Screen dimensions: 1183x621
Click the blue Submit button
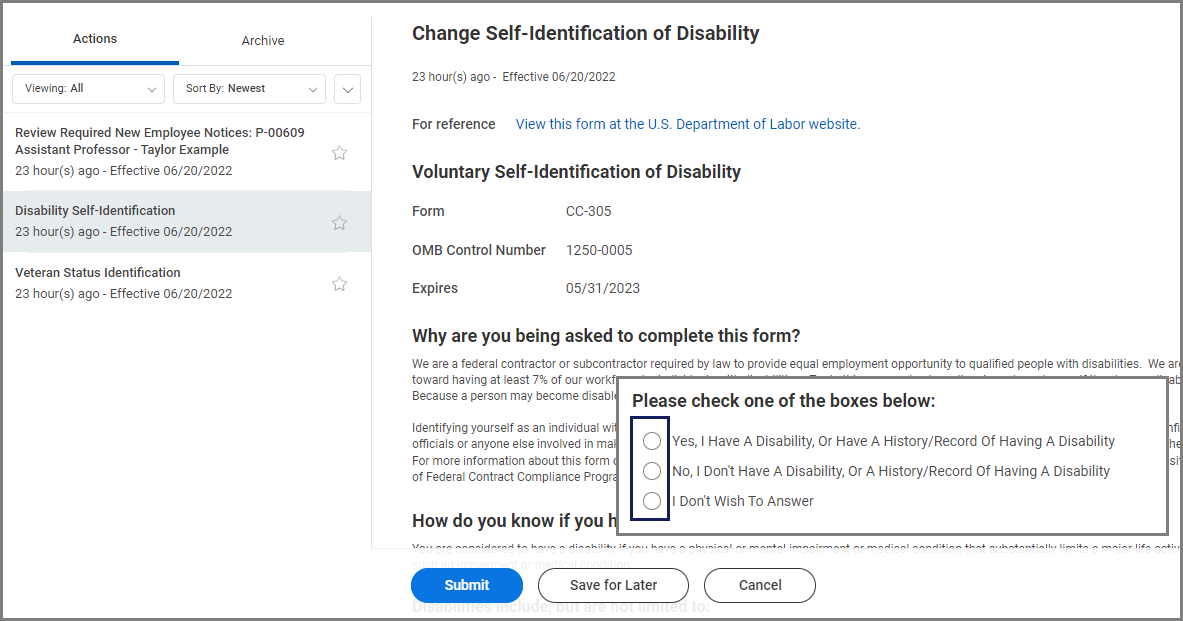coord(467,585)
